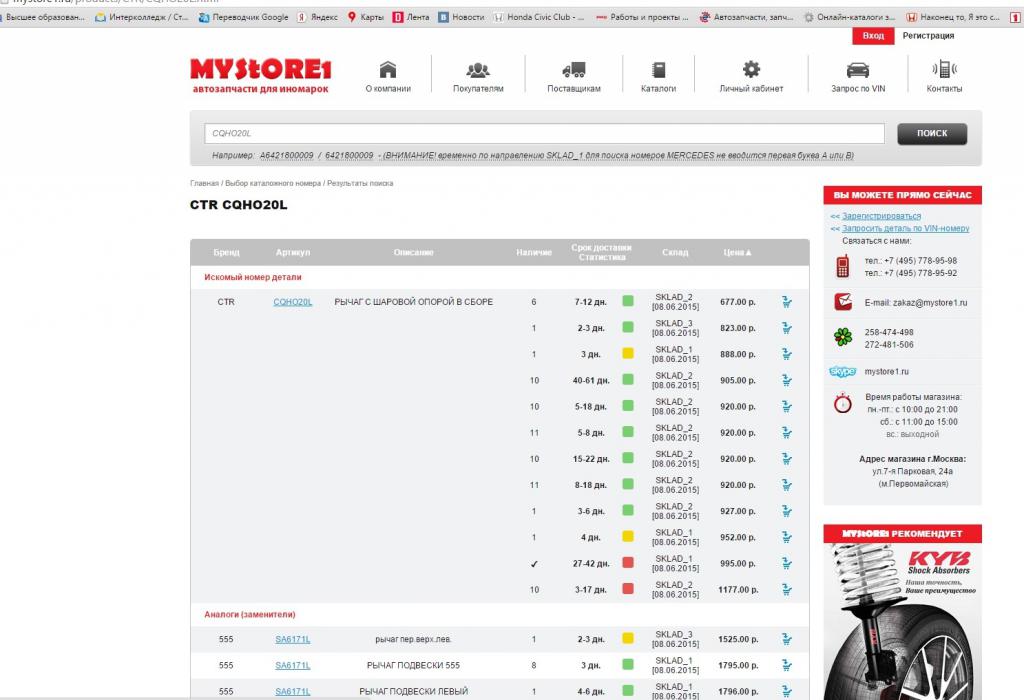The width and height of the screenshot is (1024, 700).
Task: Click the ПОИСК search button
Action: click(932, 133)
